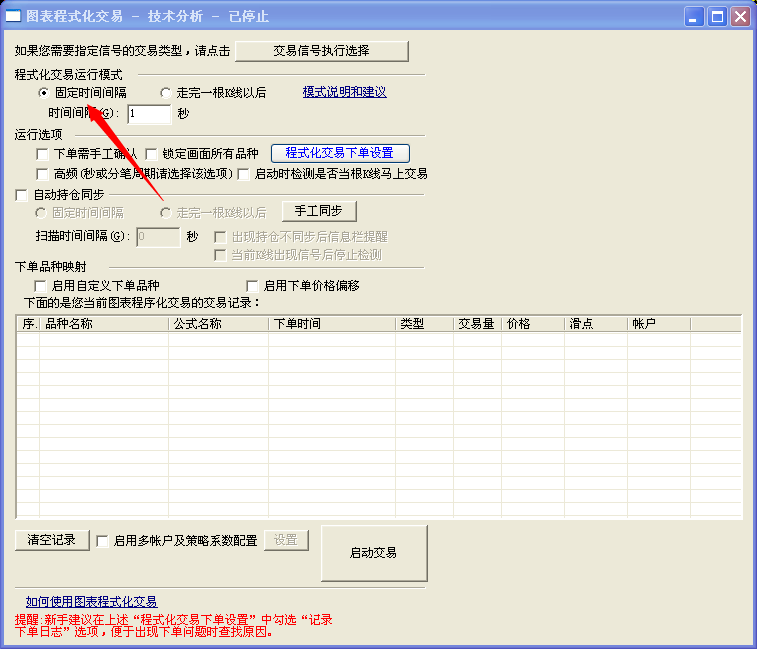Select 走完一根K线以后 run mode radio
The width and height of the screenshot is (757, 649).
click(166, 93)
